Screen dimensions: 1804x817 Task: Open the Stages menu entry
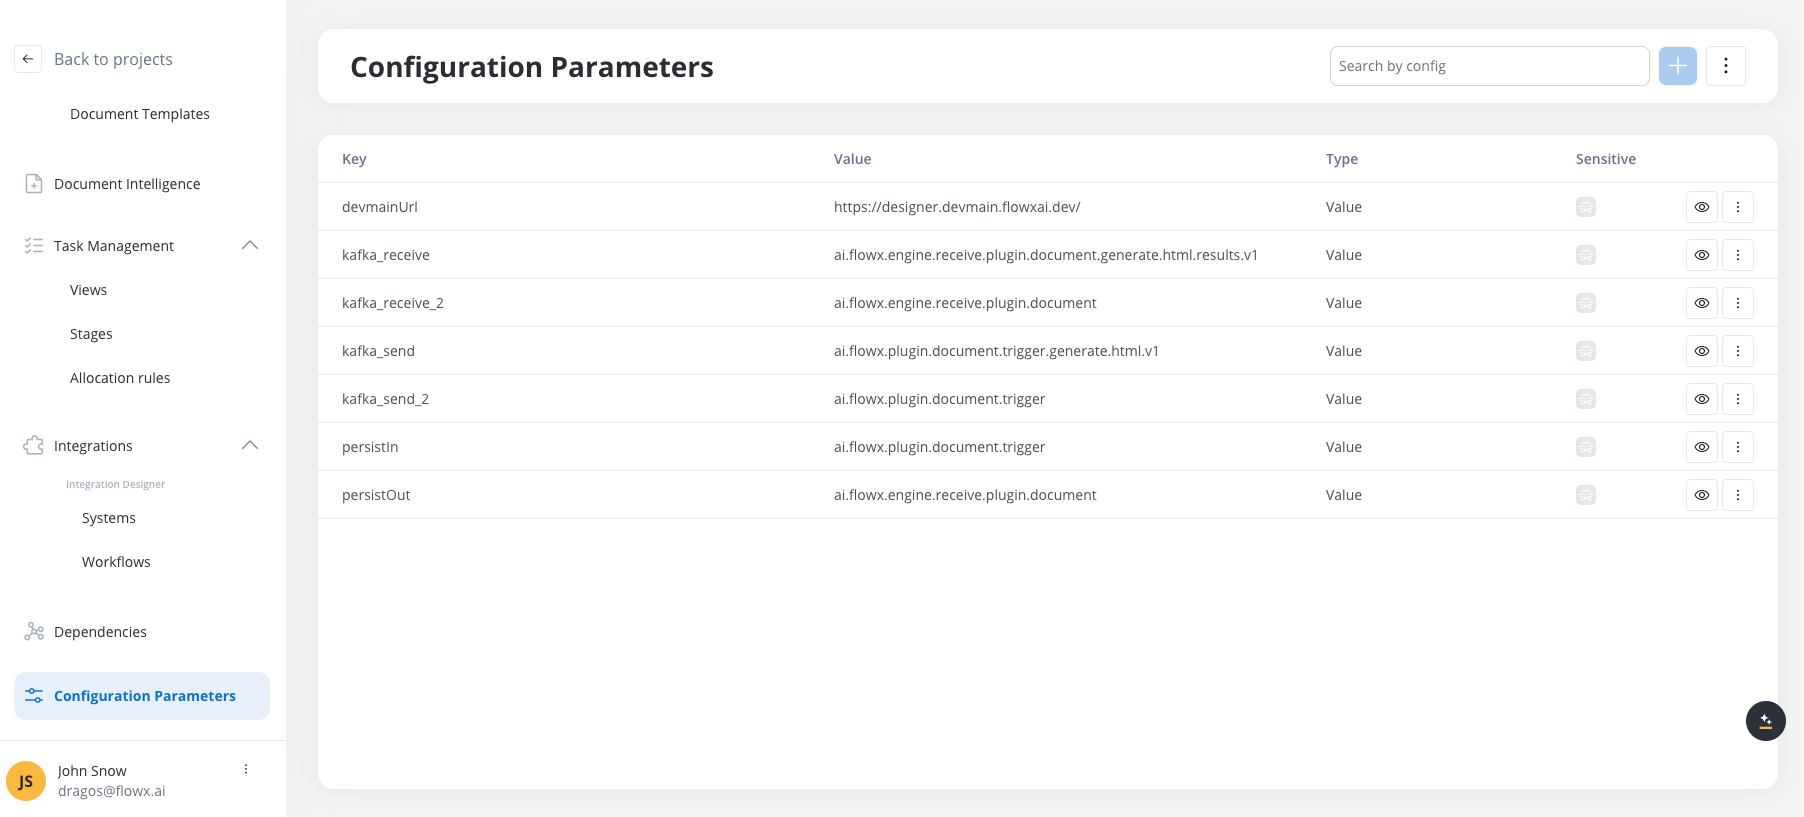91,334
